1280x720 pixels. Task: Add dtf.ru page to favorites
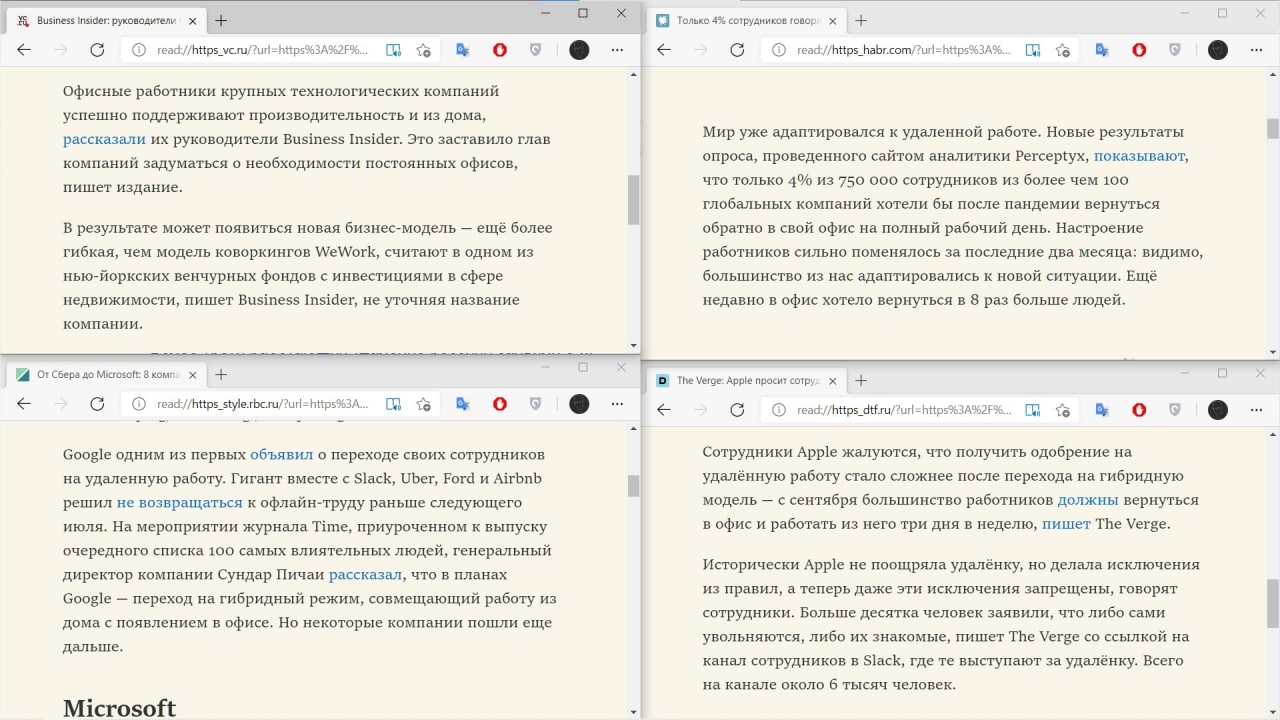[1064, 410]
